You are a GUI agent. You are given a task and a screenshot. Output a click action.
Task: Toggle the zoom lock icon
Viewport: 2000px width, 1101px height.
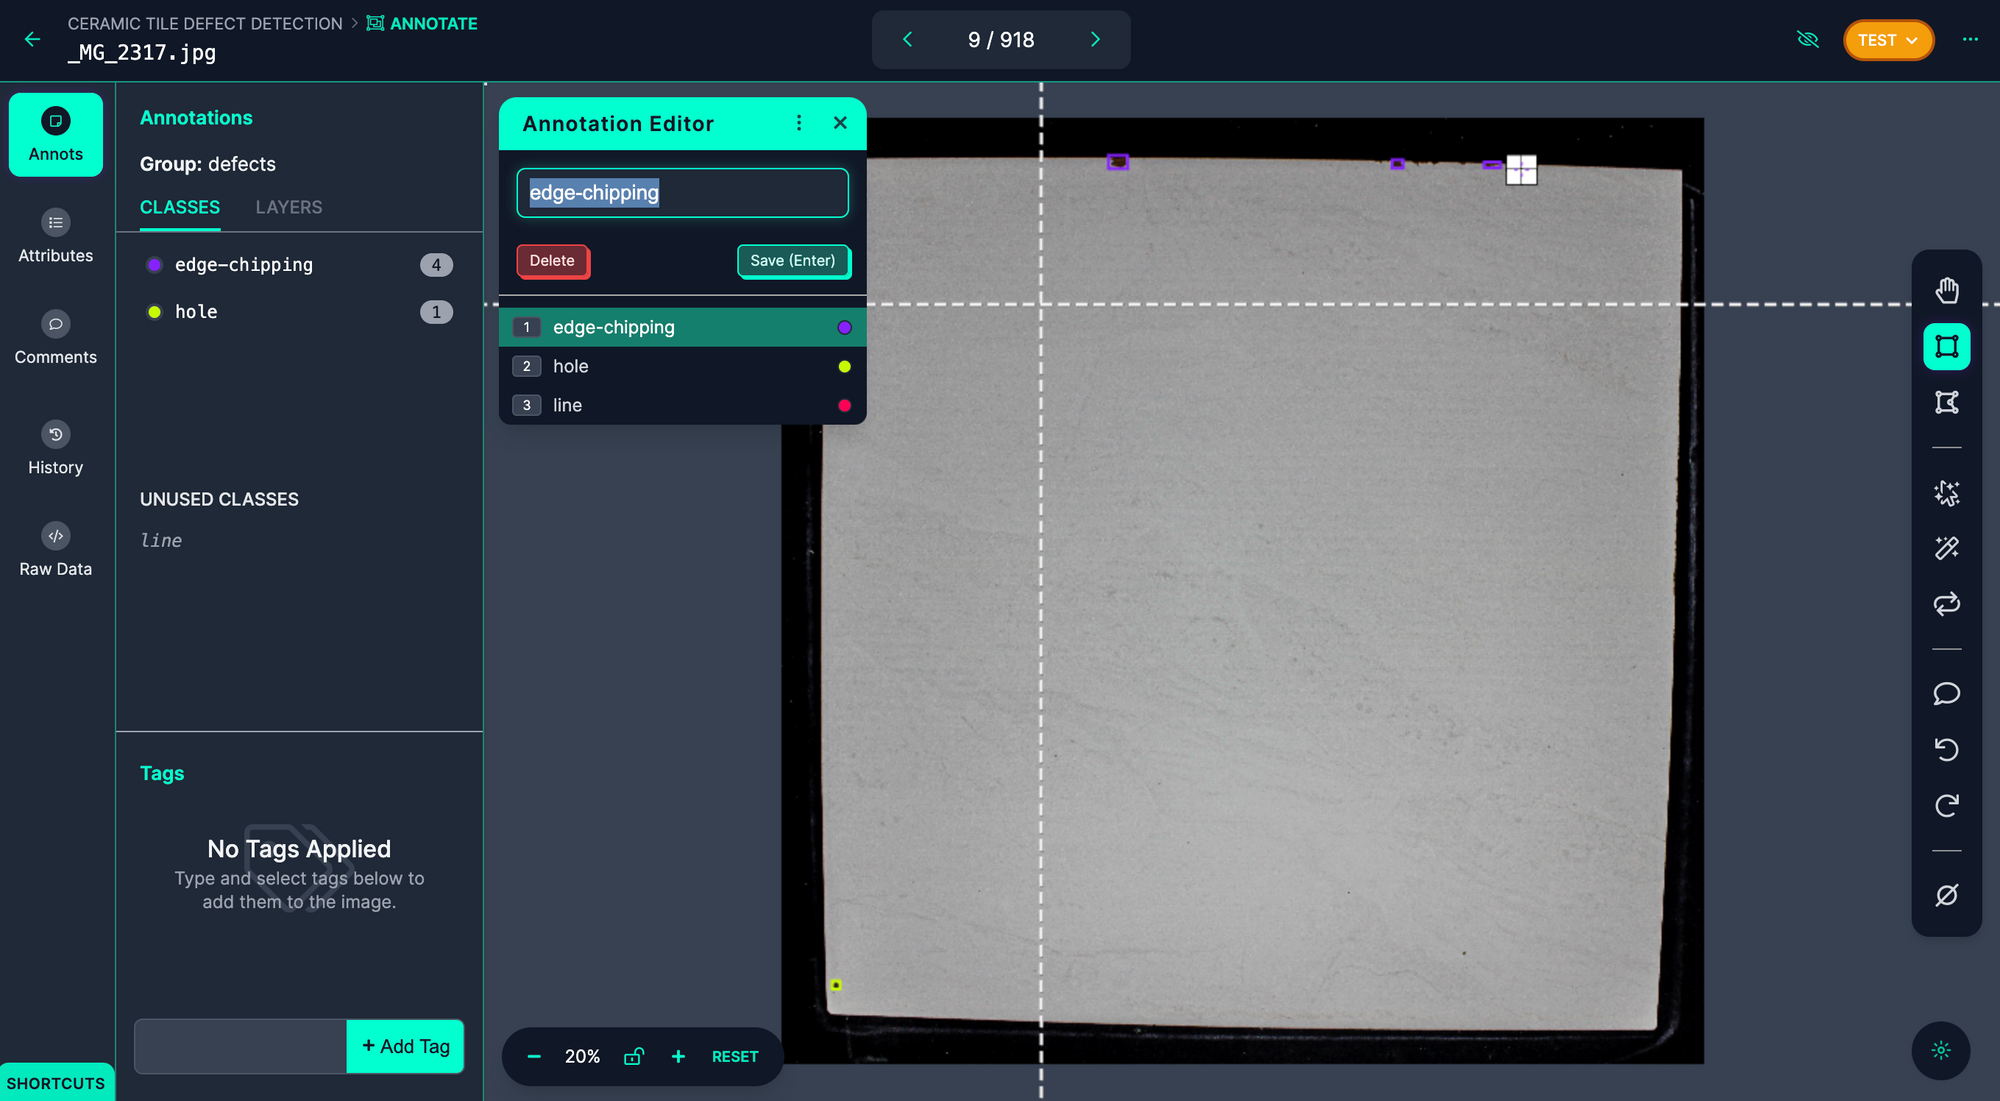[634, 1057]
